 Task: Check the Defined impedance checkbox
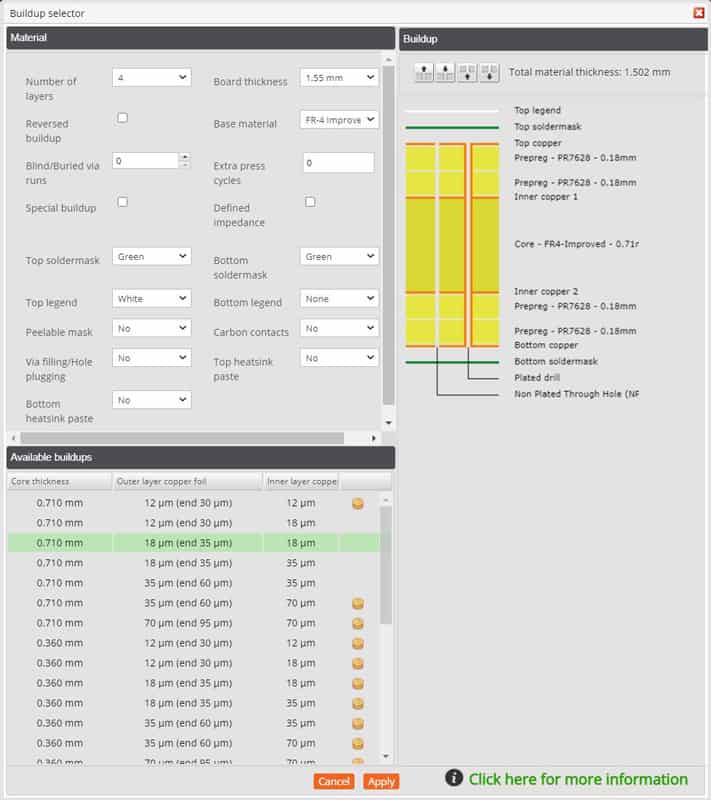click(x=310, y=202)
